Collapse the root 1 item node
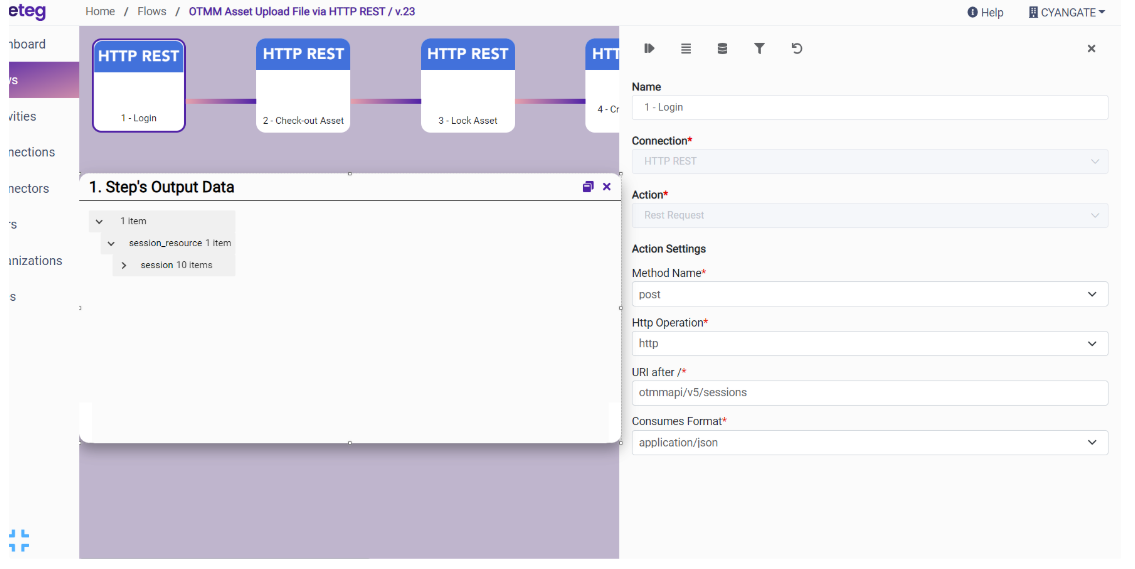This screenshot has height=569, width=1135. point(99,221)
